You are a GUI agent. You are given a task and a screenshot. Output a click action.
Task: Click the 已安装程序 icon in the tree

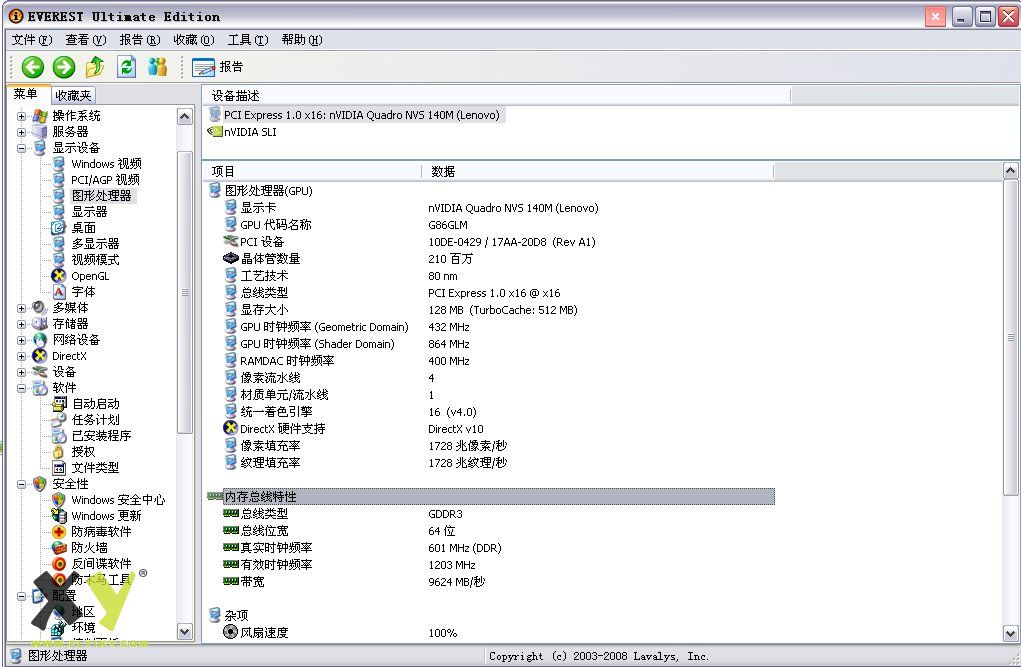pyautogui.click(x=59, y=436)
